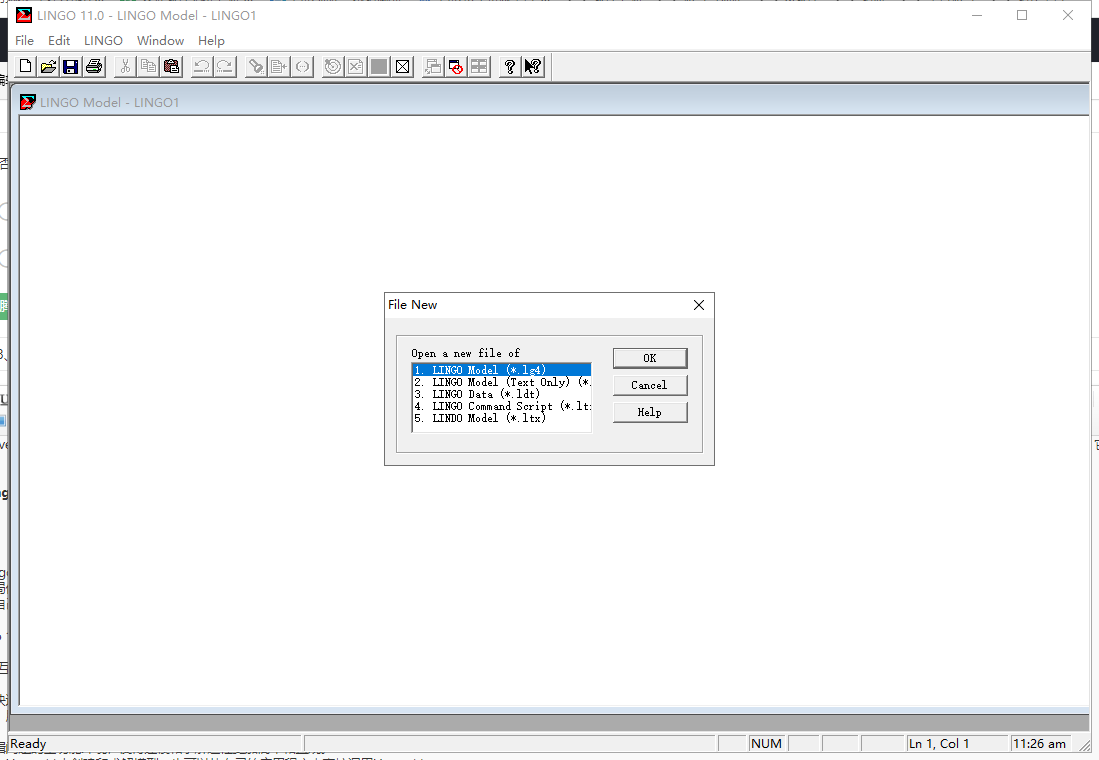Click the Solve bullseye icon

pyautogui.click(x=333, y=67)
